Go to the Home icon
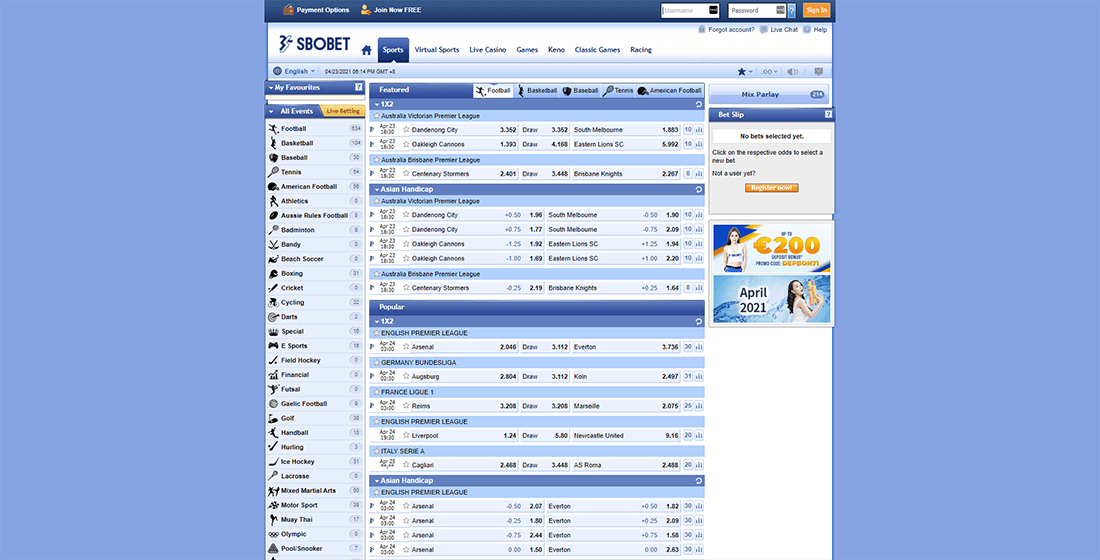The image size is (1100, 560). (367, 50)
